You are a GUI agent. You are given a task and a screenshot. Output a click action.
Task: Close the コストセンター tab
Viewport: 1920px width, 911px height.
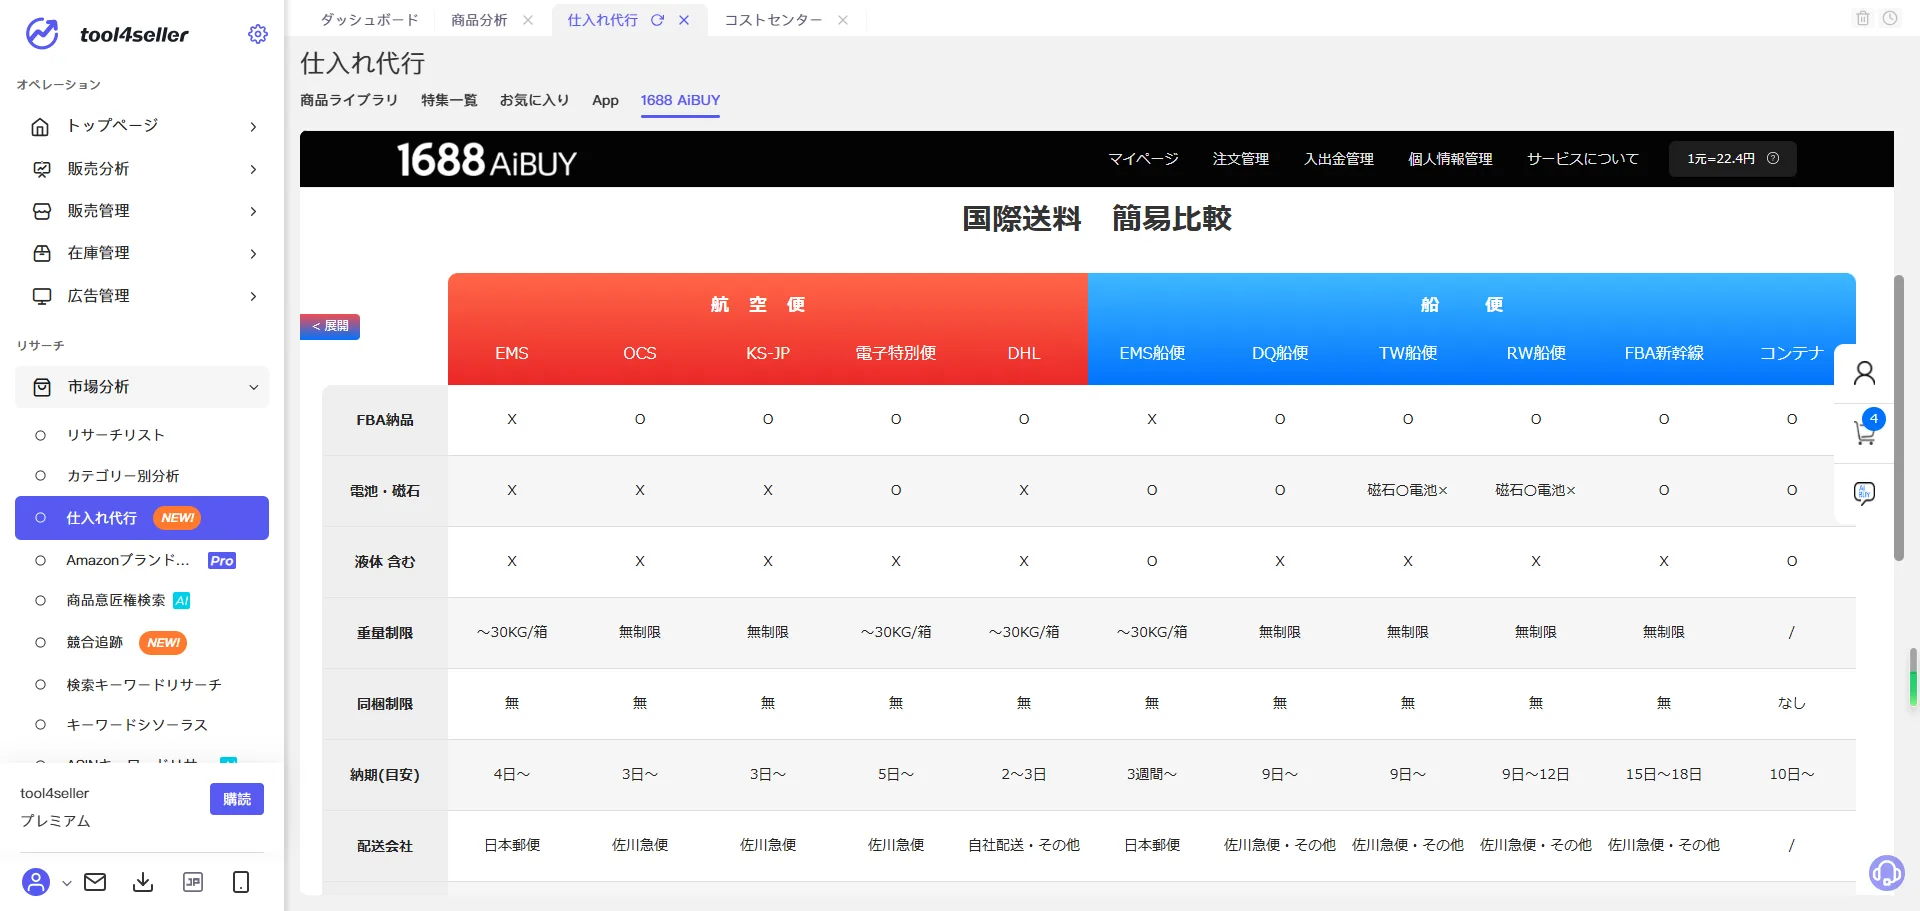point(843,20)
